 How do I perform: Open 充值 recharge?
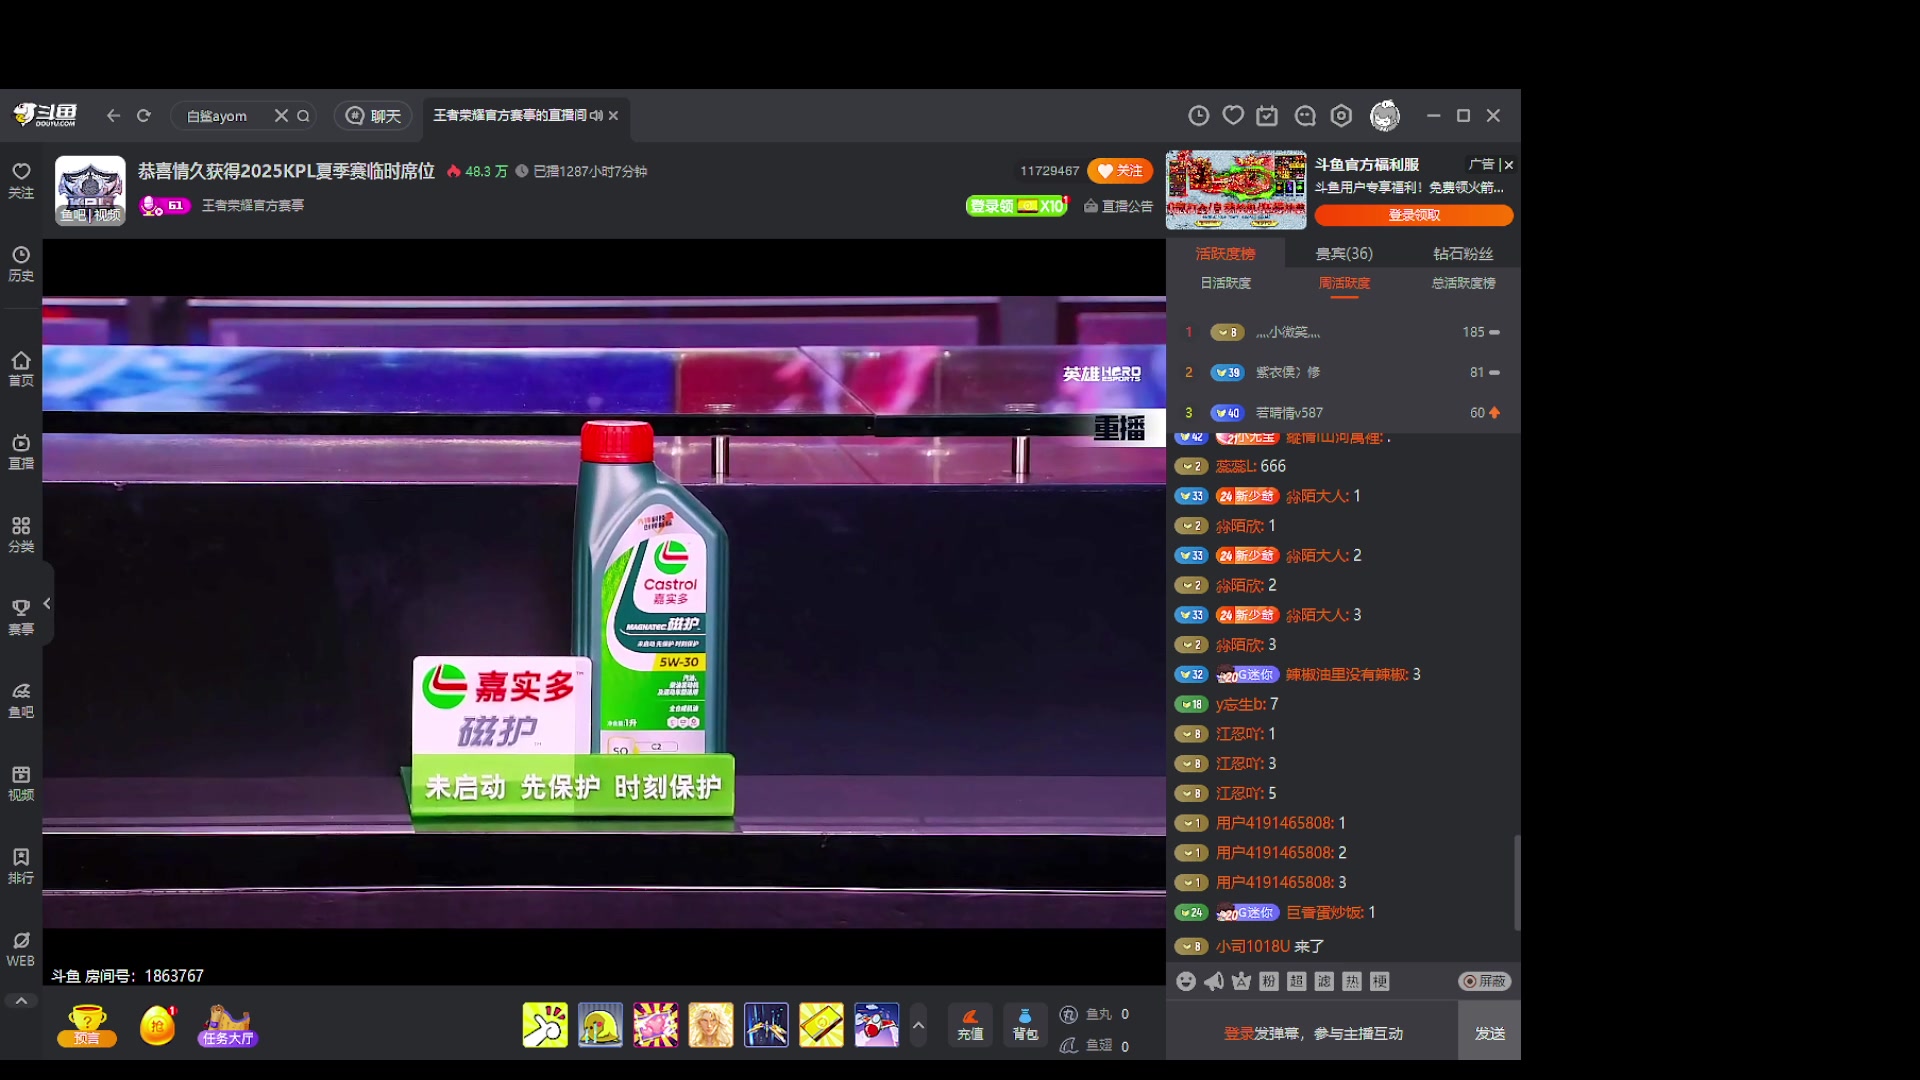point(970,1025)
